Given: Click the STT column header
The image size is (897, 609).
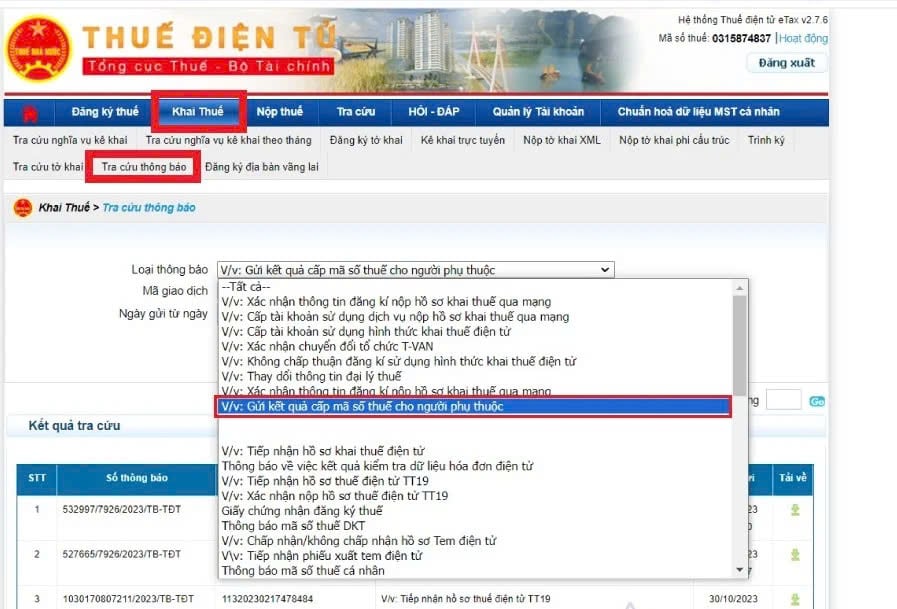Looking at the screenshot, I should tap(37, 477).
